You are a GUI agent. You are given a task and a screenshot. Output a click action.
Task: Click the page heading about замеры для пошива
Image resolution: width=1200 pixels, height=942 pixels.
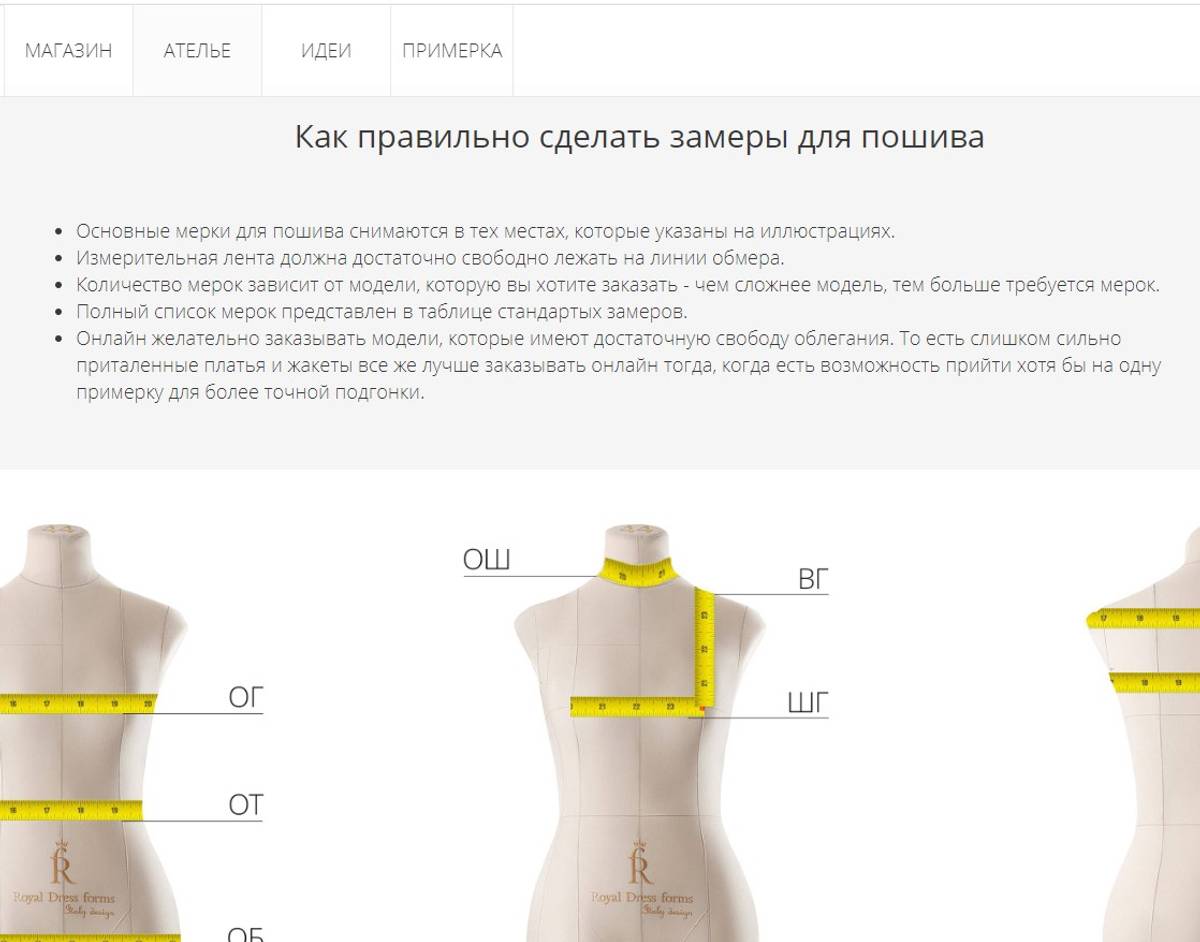pyautogui.click(x=639, y=136)
